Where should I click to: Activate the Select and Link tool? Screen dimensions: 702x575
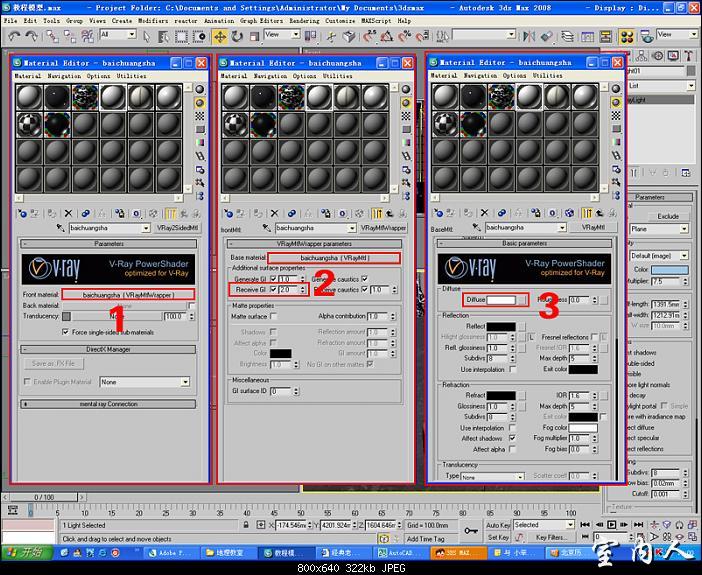coord(52,36)
